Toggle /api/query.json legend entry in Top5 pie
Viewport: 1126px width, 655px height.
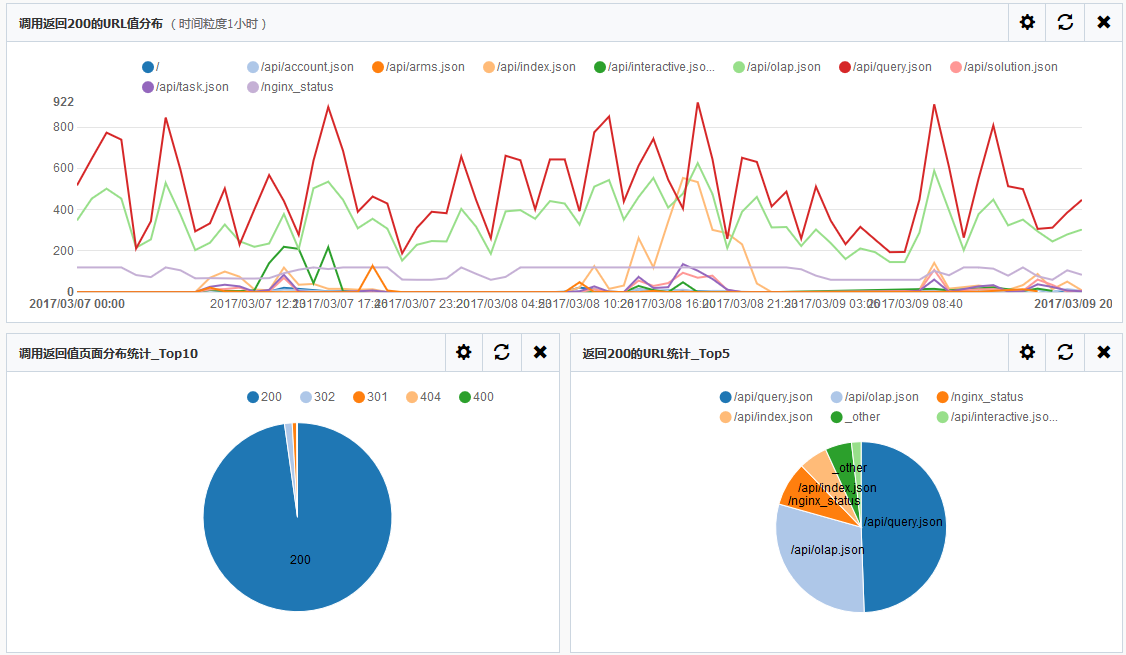pos(766,396)
